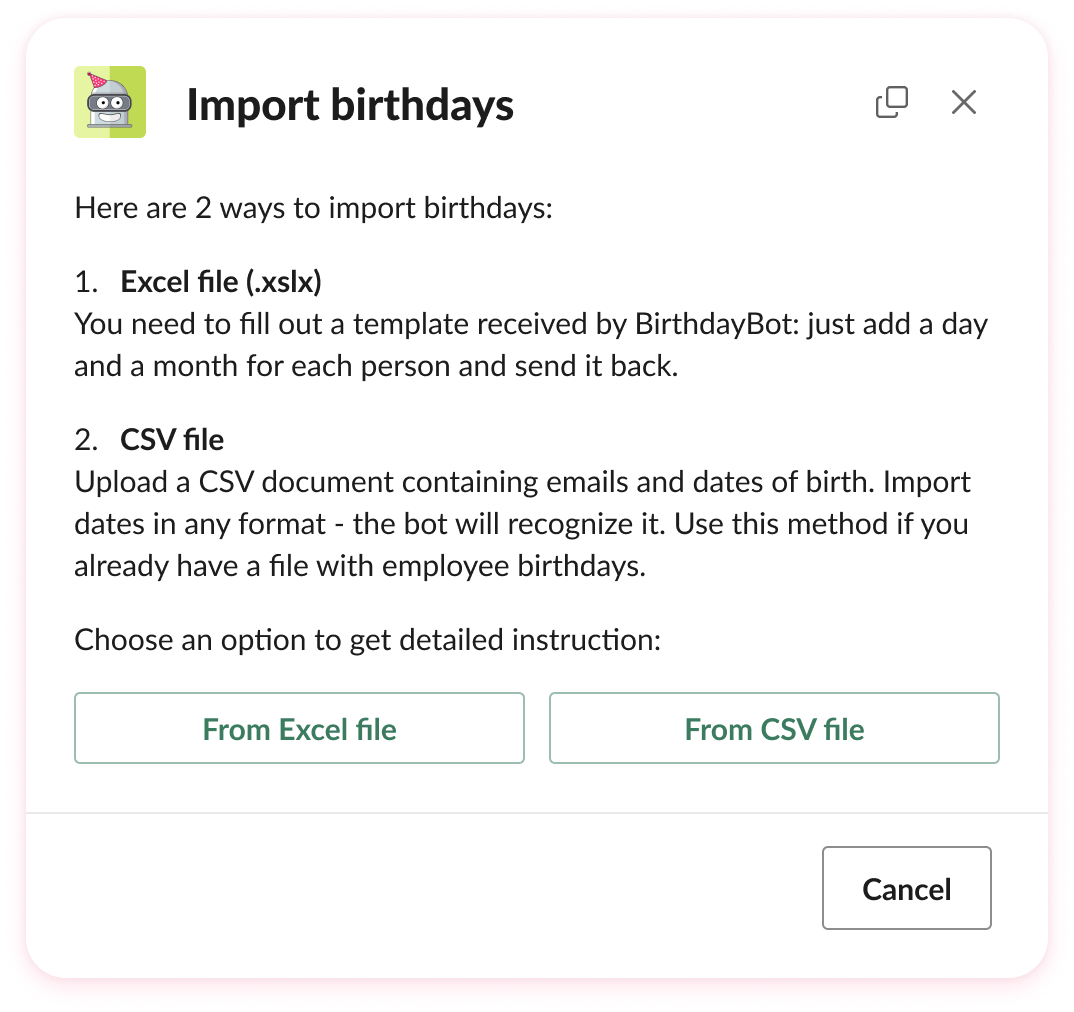Click the line Choose an option to get detailed instruction

pyautogui.click(x=364, y=639)
